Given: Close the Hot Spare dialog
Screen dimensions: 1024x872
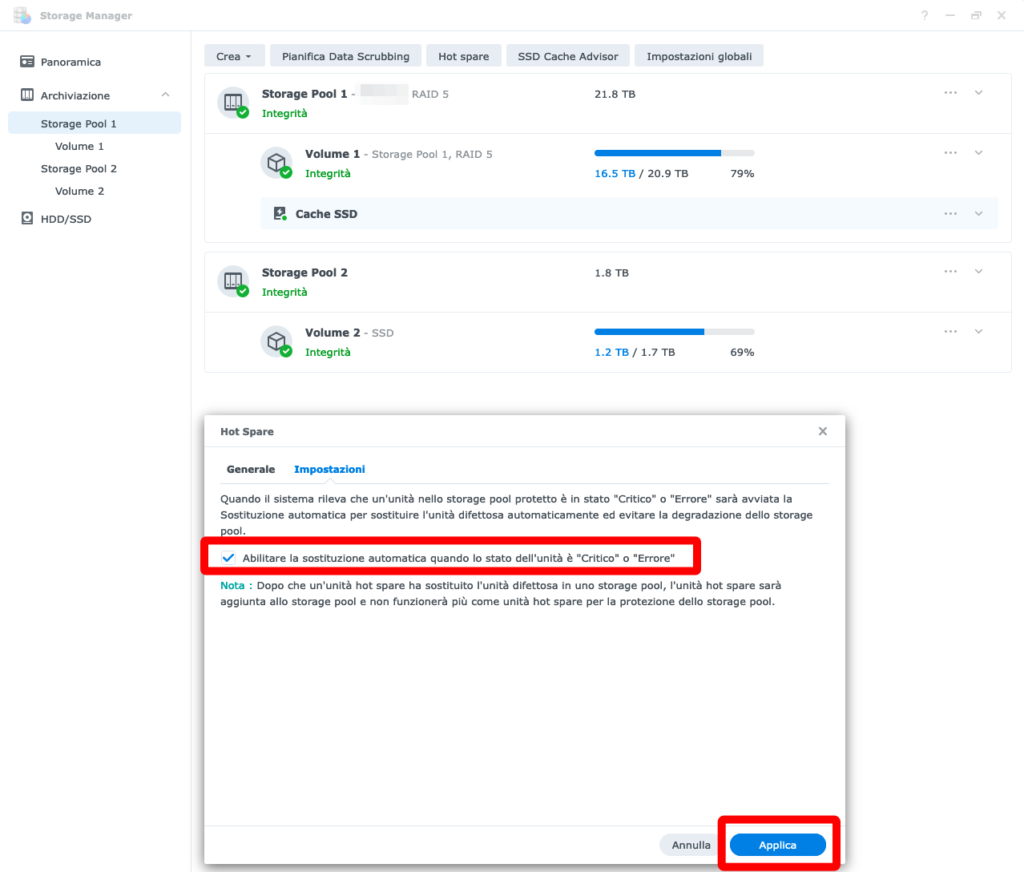Looking at the screenshot, I should (x=822, y=431).
